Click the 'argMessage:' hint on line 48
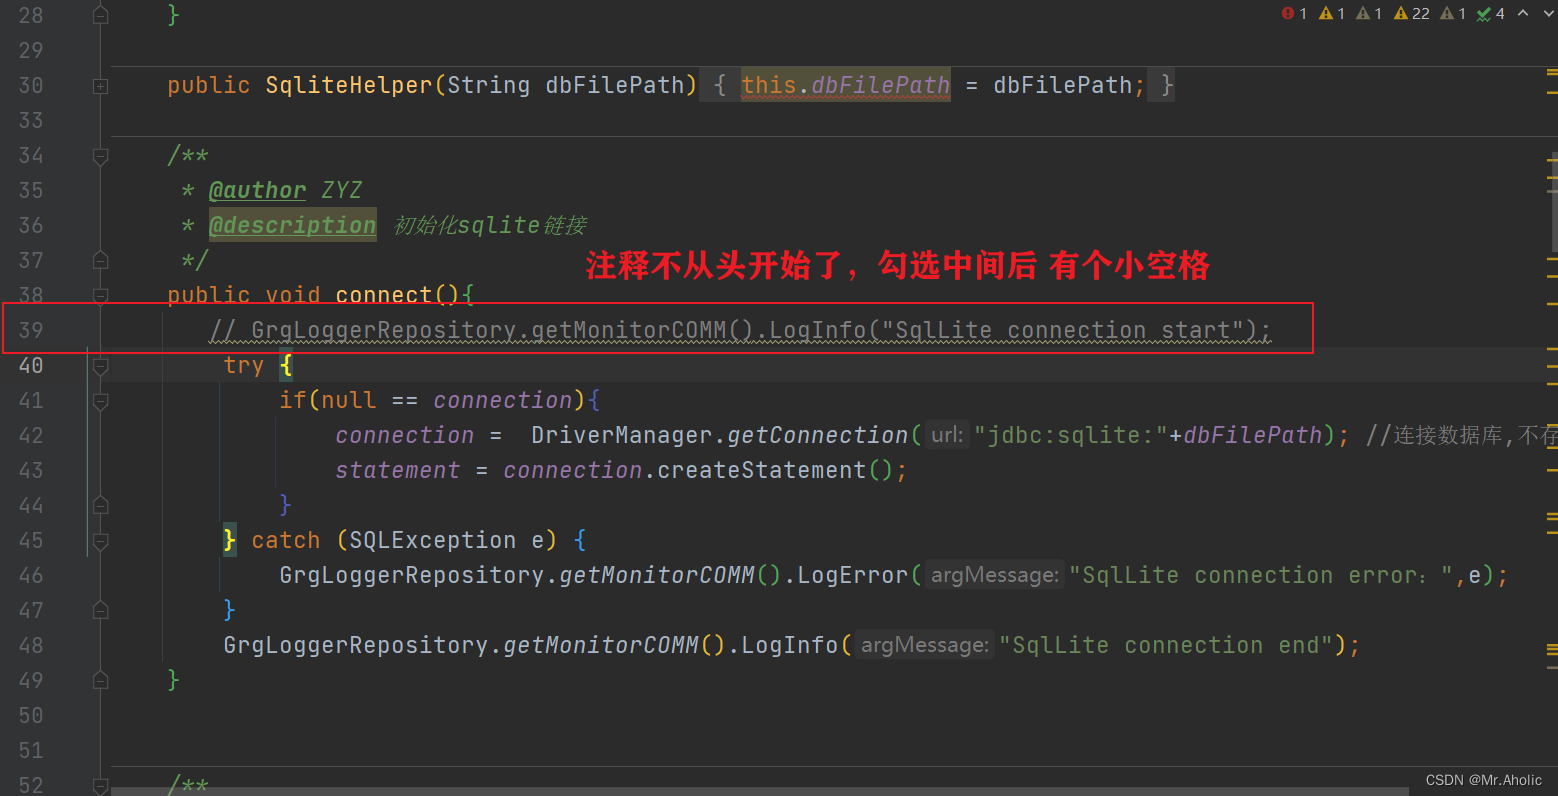 point(924,645)
